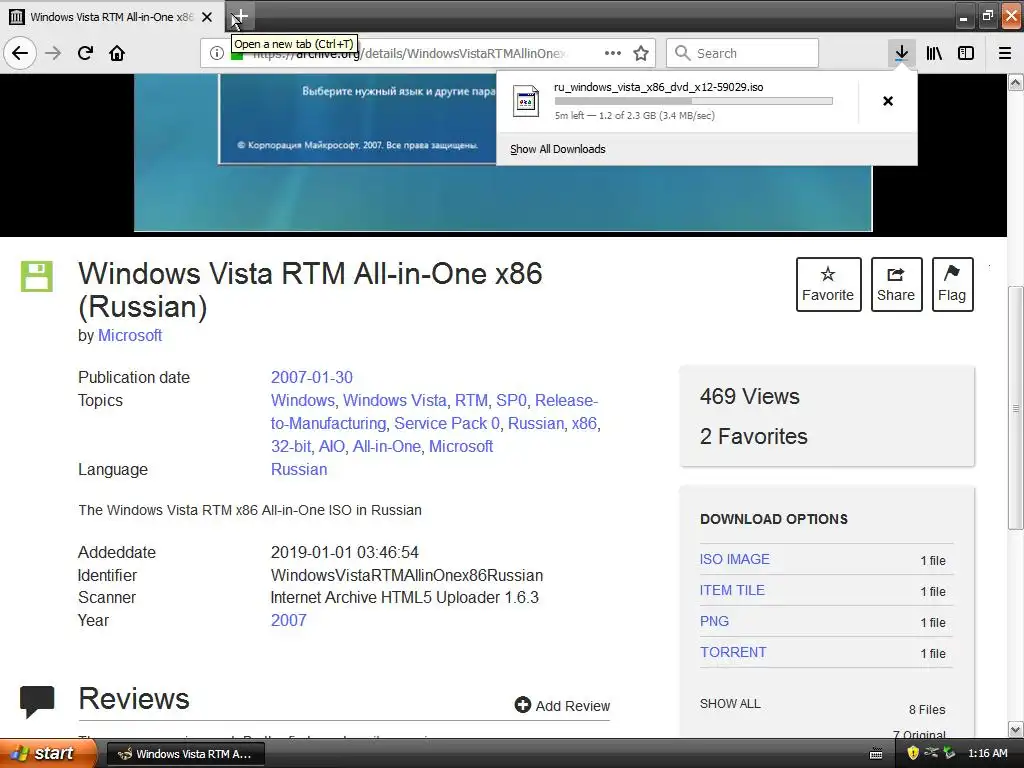
Task: Open the Russian language link
Action: [x=299, y=470]
